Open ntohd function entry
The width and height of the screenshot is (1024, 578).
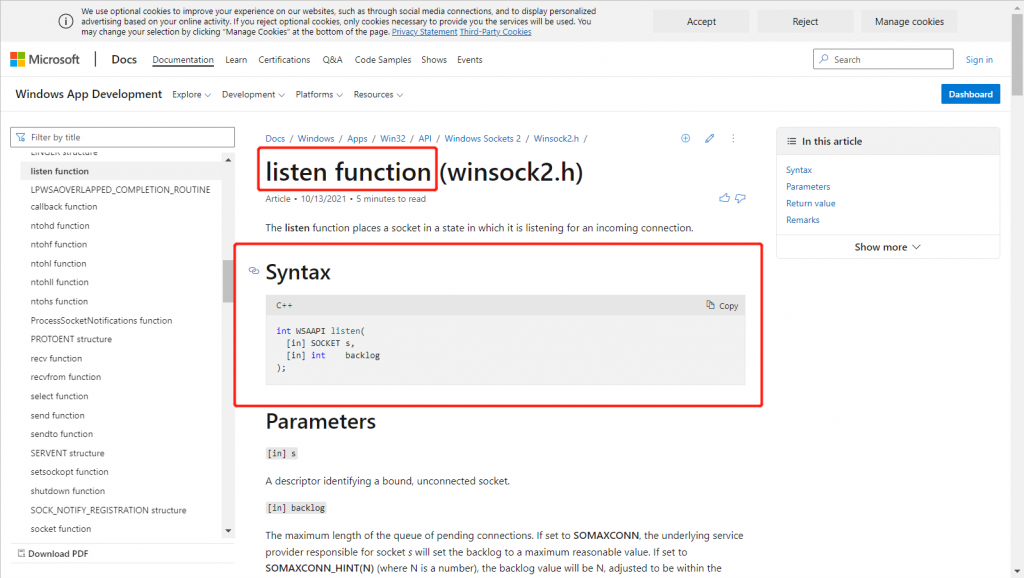[x=60, y=225]
